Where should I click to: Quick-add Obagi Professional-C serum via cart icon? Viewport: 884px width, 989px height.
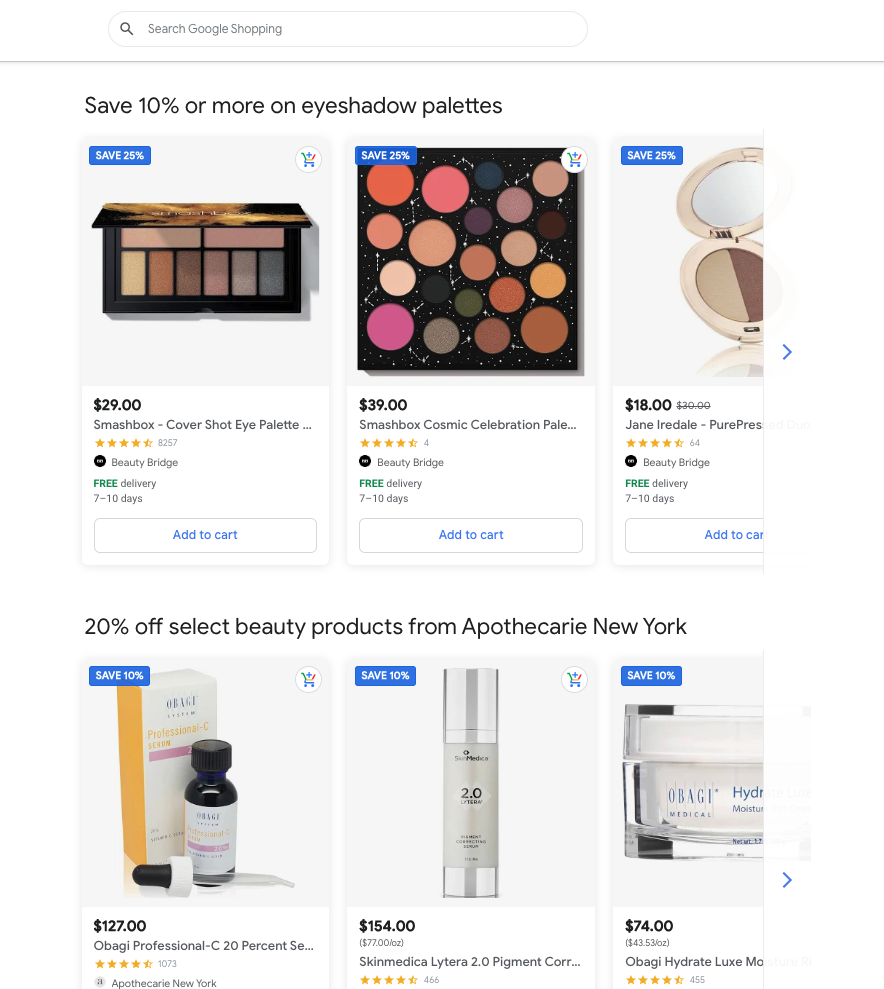308,679
